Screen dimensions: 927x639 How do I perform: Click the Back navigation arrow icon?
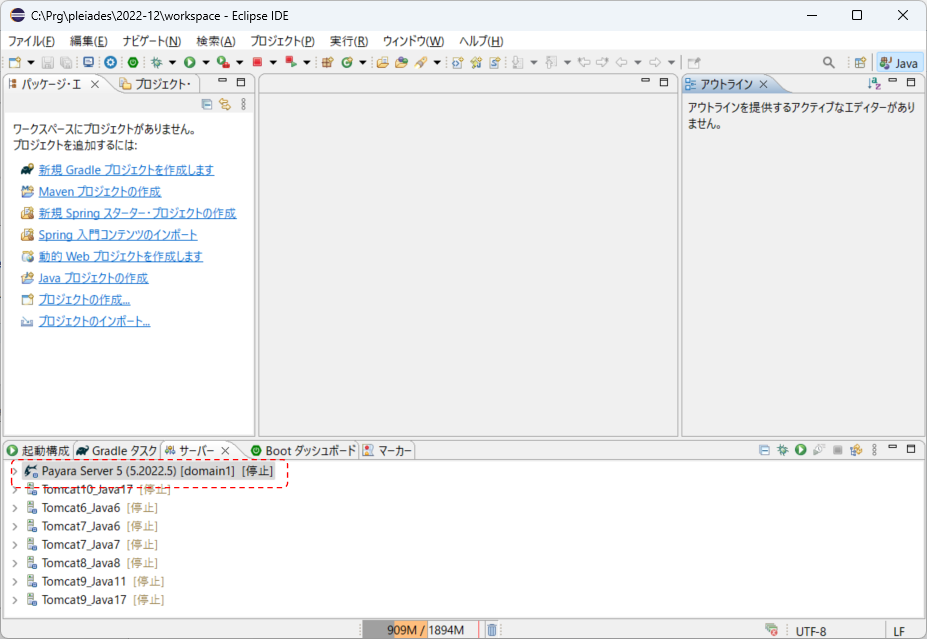(621, 62)
